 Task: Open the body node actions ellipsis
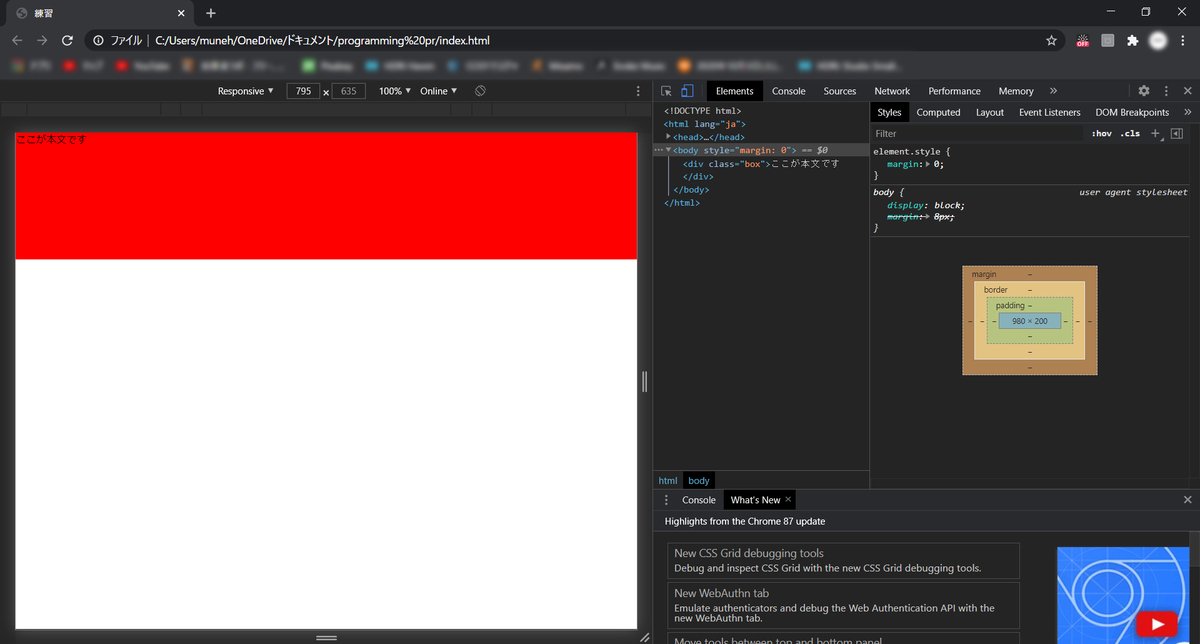tap(658, 150)
